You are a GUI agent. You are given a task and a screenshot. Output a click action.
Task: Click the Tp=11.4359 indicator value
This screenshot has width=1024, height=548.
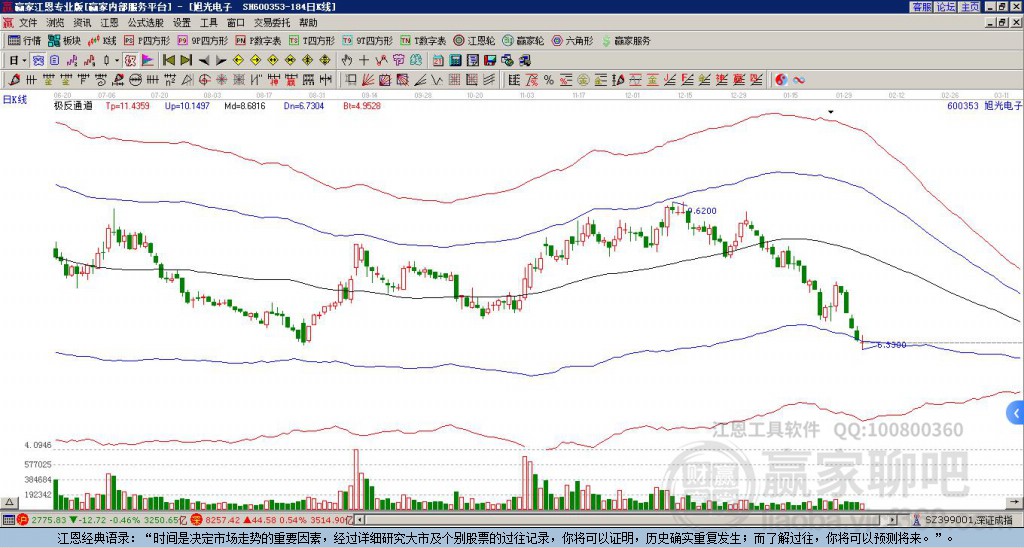point(127,105)
